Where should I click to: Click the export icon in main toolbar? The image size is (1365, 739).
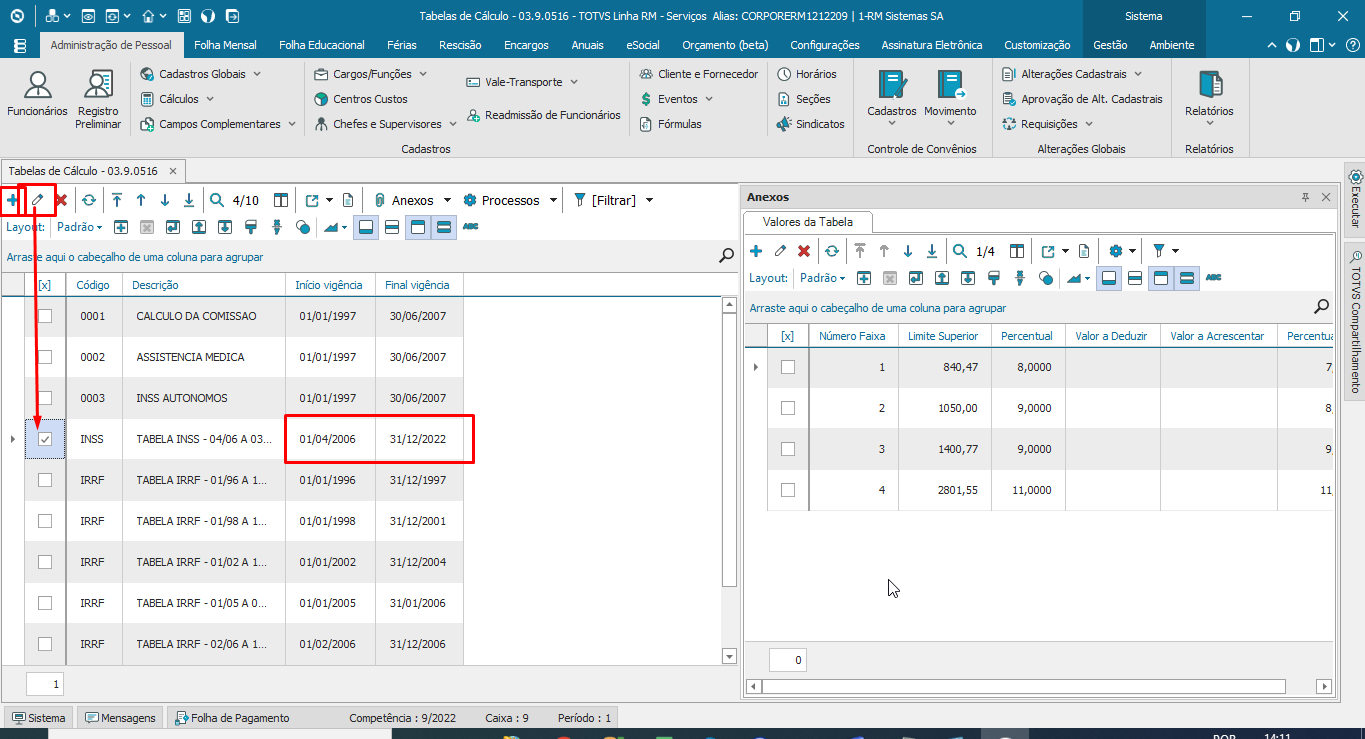point(312,200)
